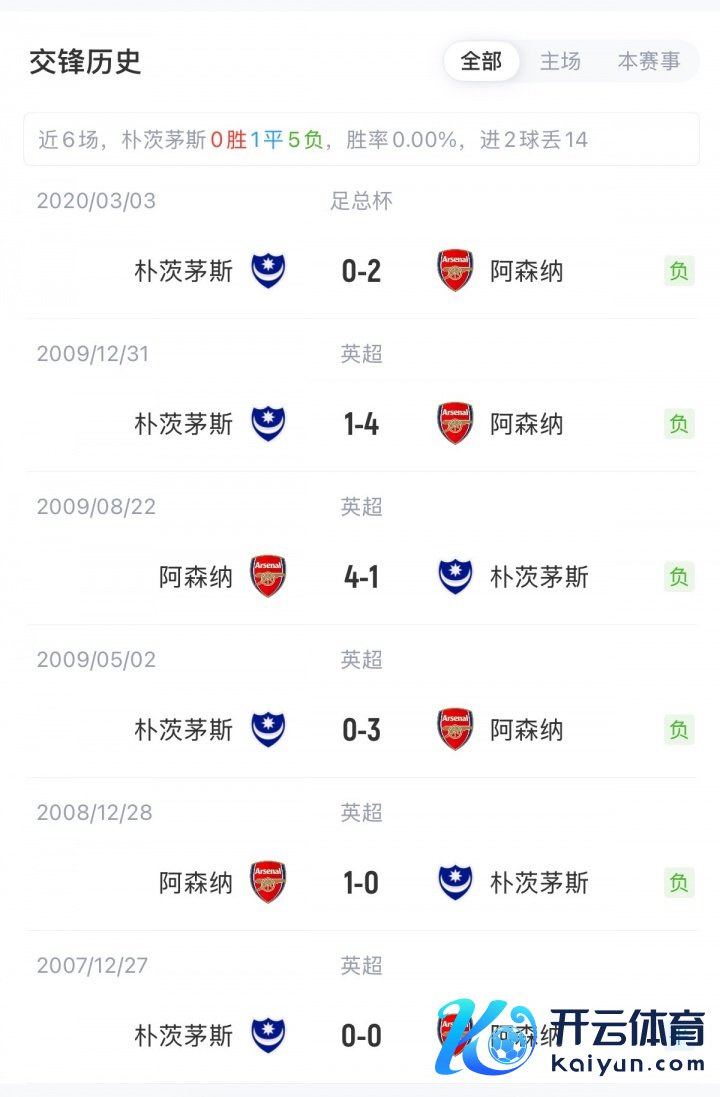Click Arsenal crest in 2009/08/22 match
Screen dimensions: 720x1097
click(x=268, y=577)
